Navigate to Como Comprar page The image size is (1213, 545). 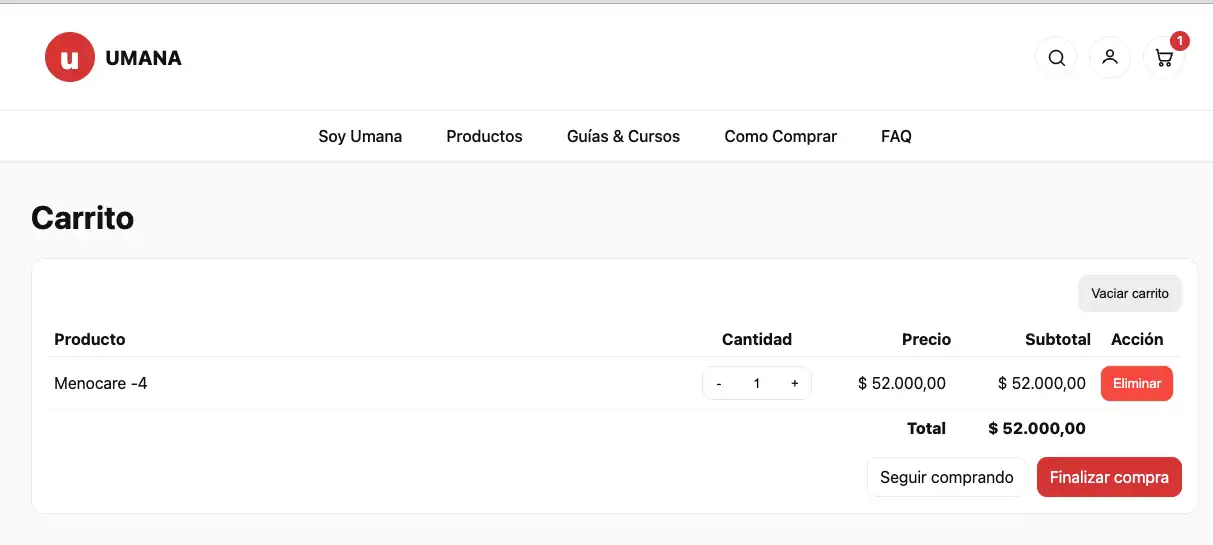pyautogui.click(x=780, y=136)
